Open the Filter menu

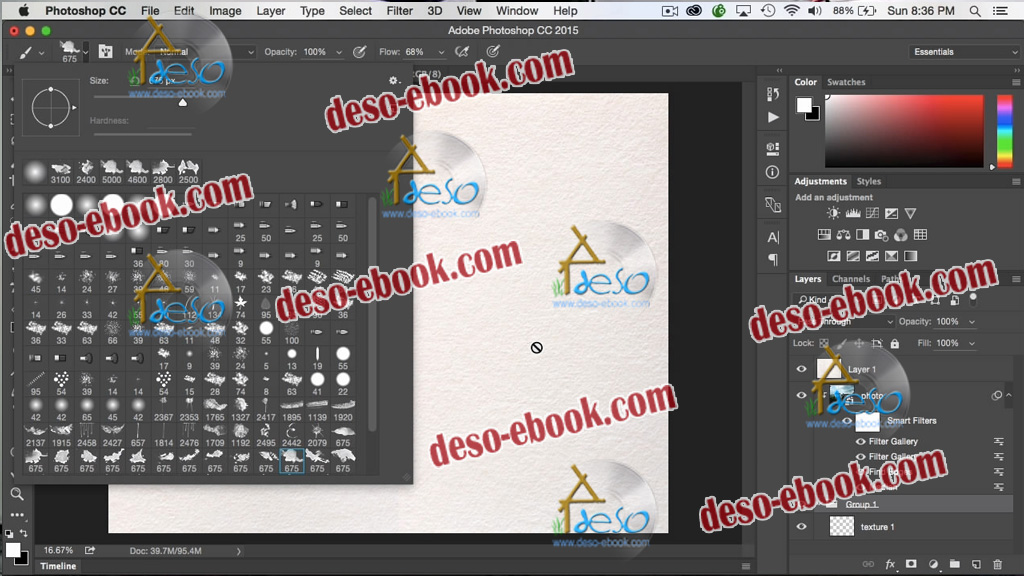(399, 11)
